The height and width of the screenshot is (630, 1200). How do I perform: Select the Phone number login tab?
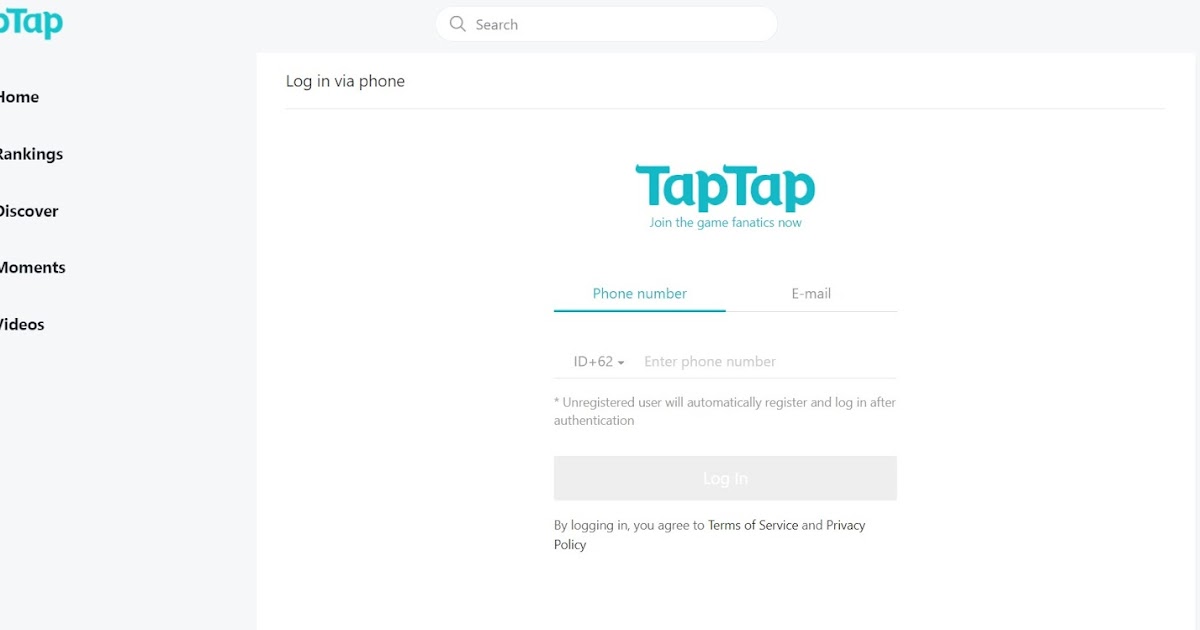639,293
